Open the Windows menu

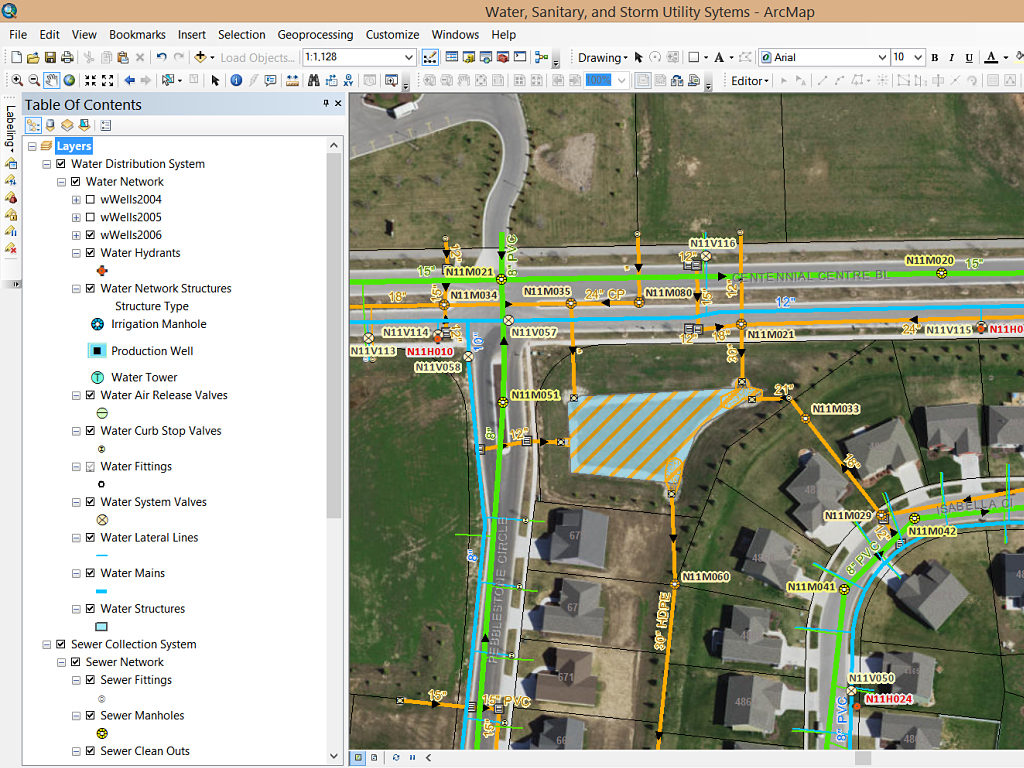click(x=455, y=35)
